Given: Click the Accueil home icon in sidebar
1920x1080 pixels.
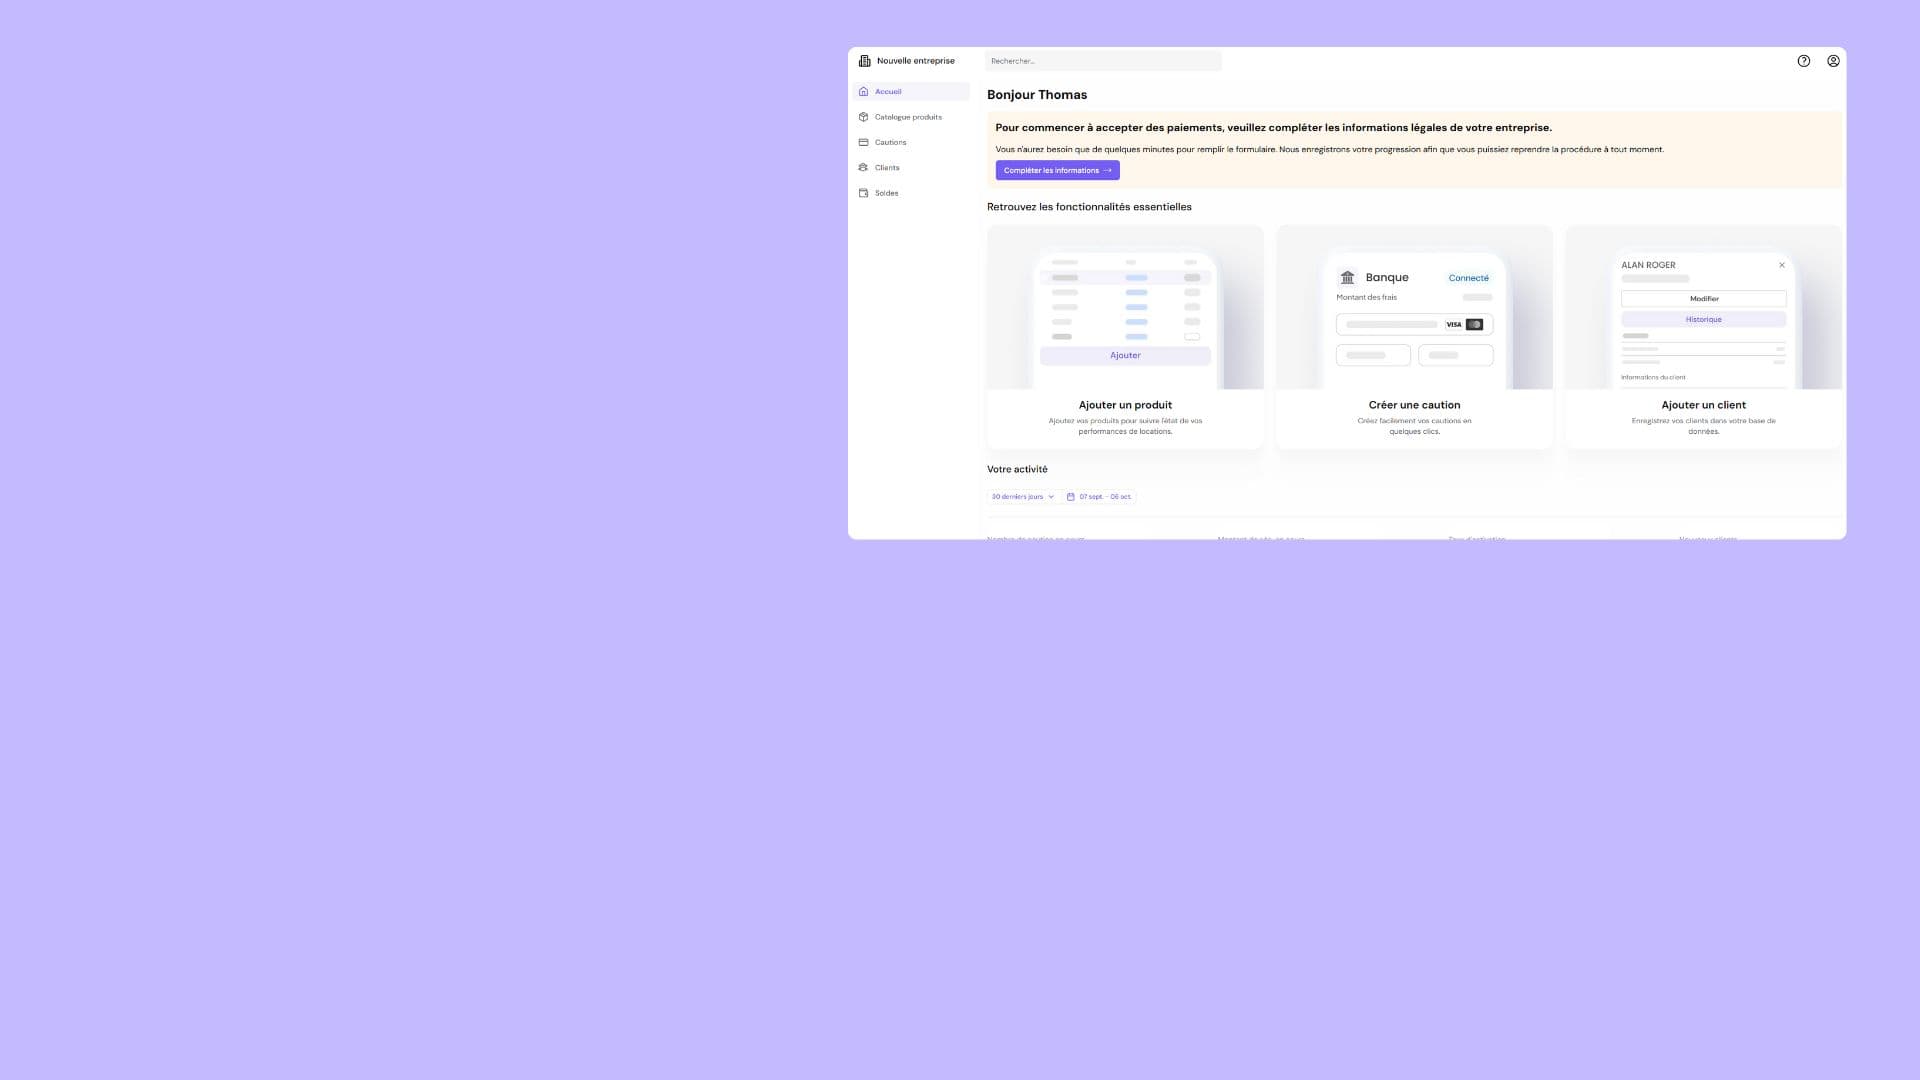Looking at the screenshot, I should click(x=863, y=91).
